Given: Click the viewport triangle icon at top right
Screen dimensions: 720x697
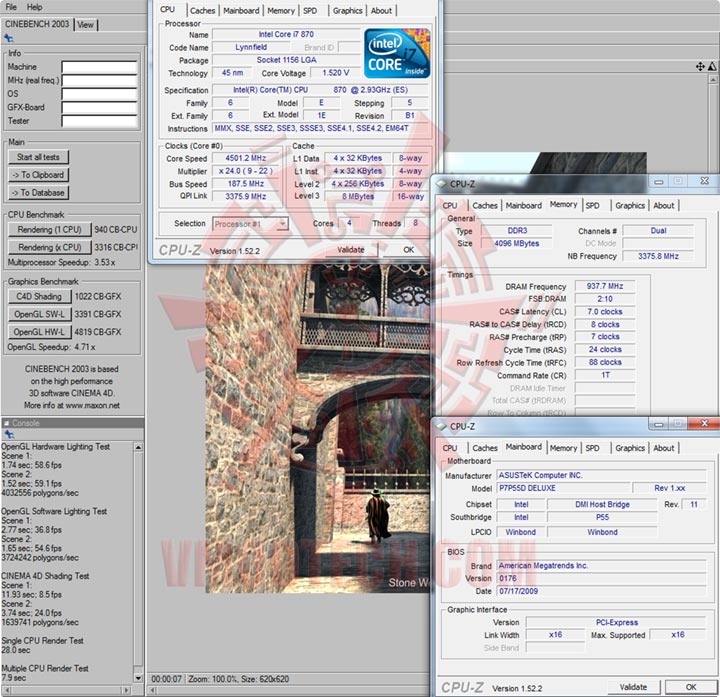Looking at the screenshot, I should 712,67.
